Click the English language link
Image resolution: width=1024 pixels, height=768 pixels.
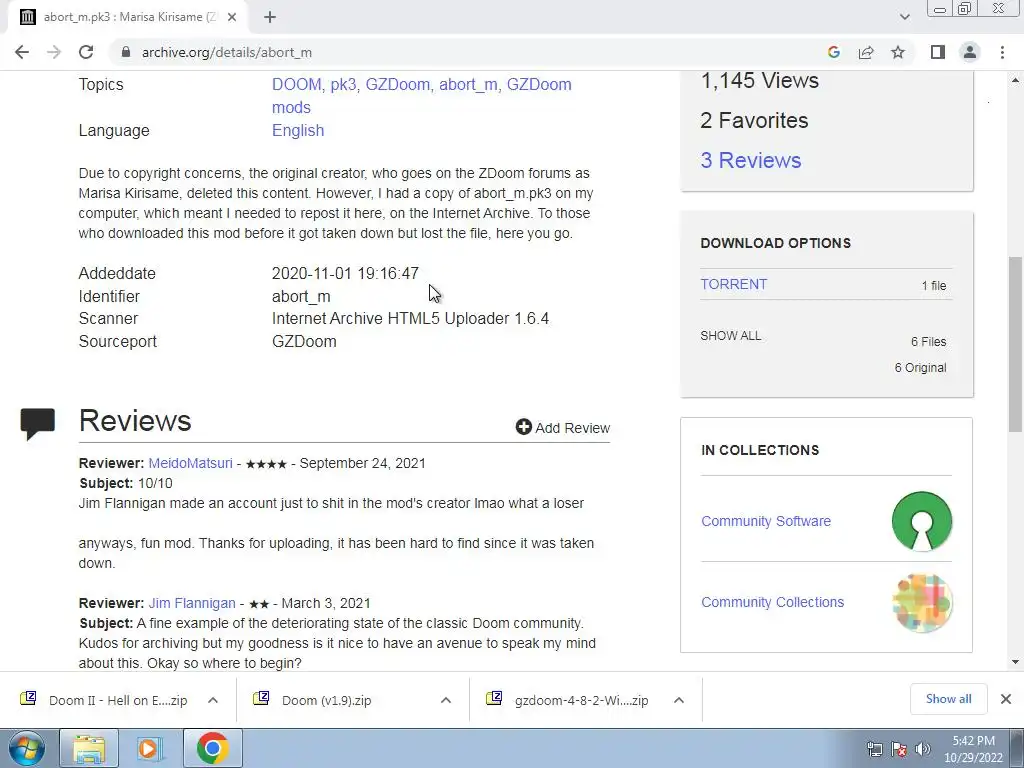[x=298, y=131]
